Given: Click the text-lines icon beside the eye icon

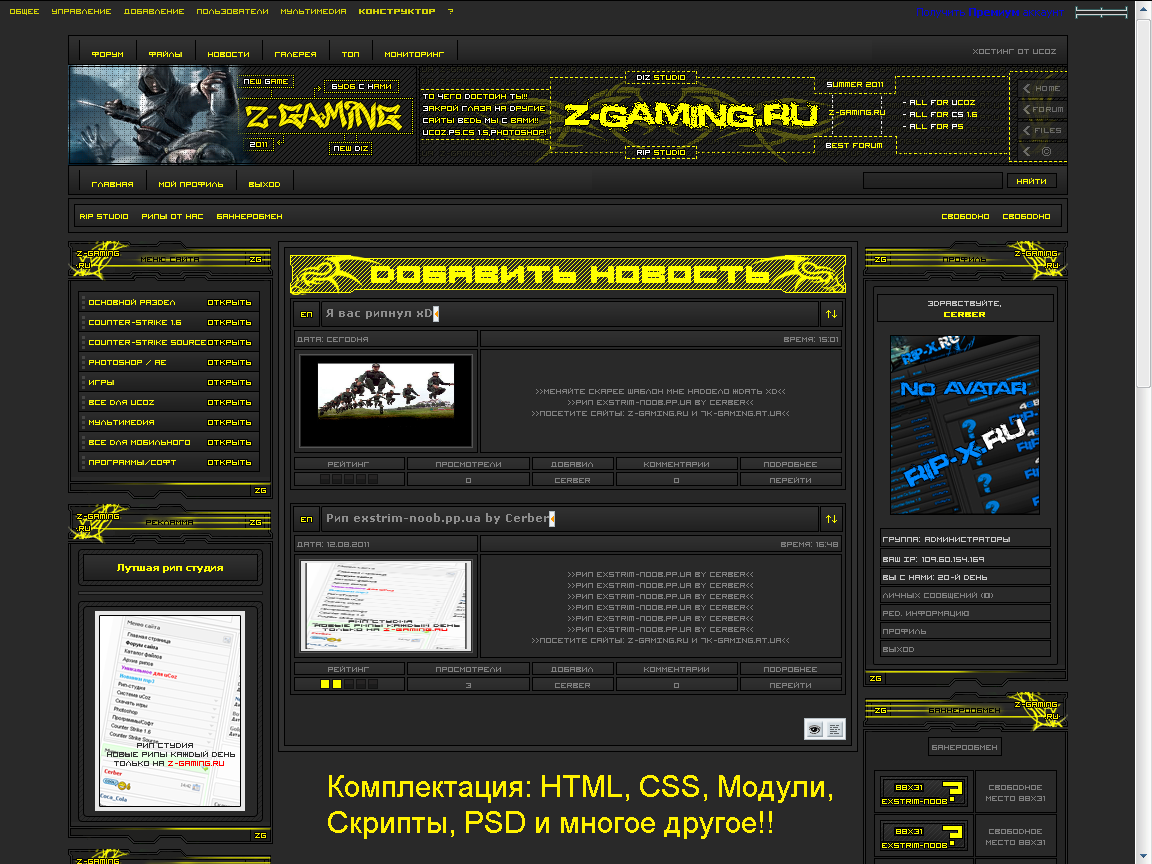Looking at the screenshot, I should click(x=835, y=729).
